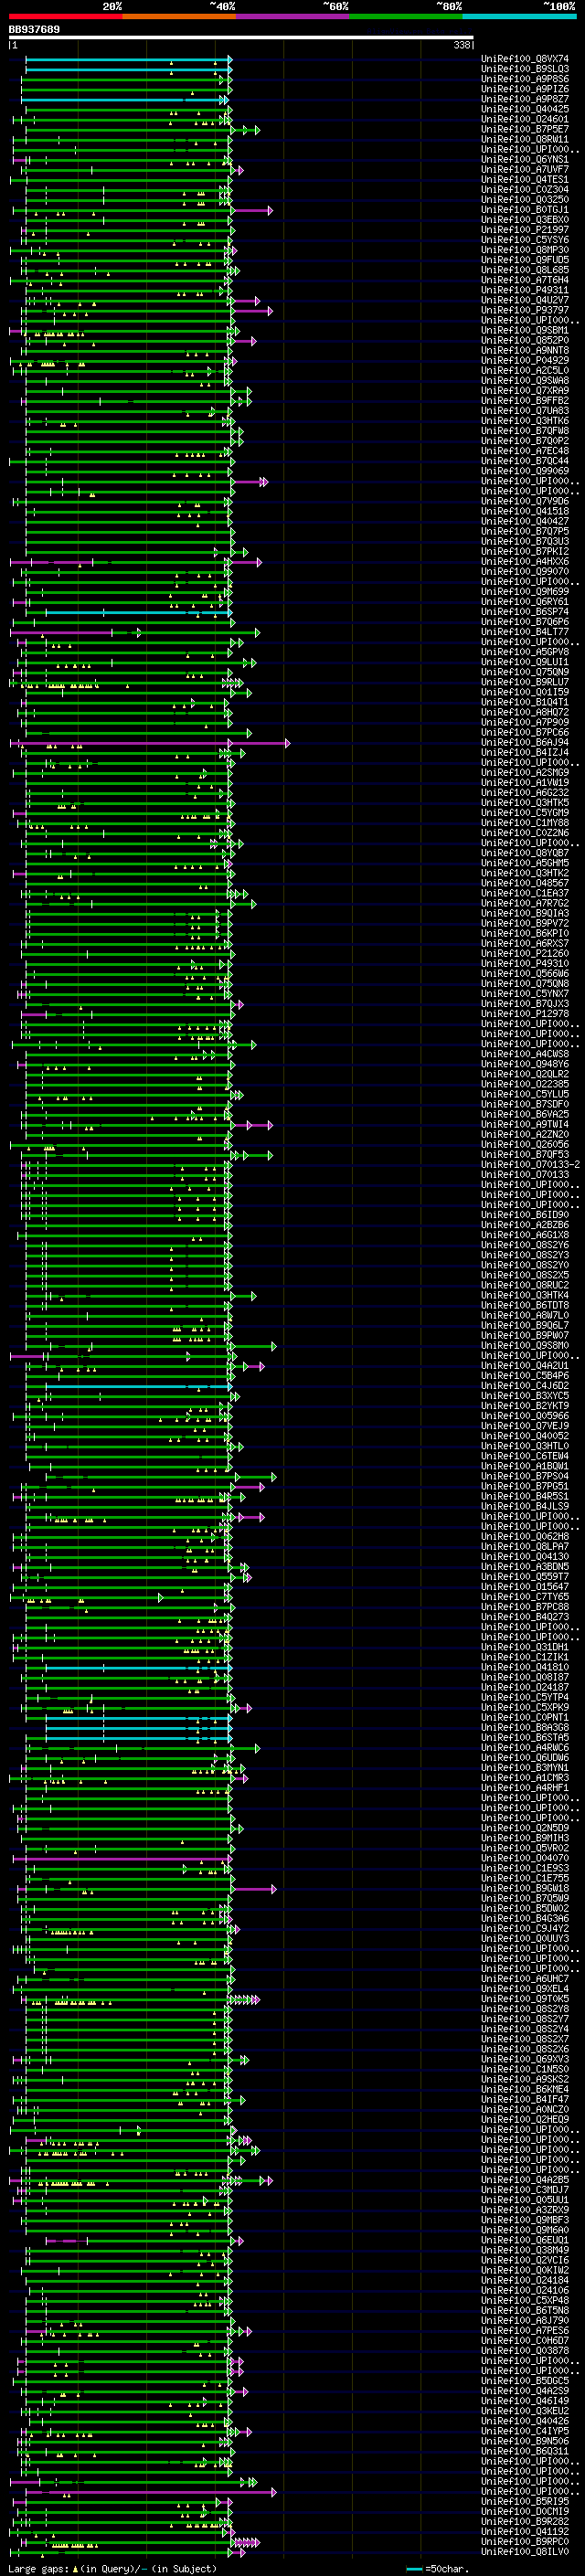Click hit label UniRef100_Q8S2Y6
Screen dimensions: 585x2576
coord(525,1245)
